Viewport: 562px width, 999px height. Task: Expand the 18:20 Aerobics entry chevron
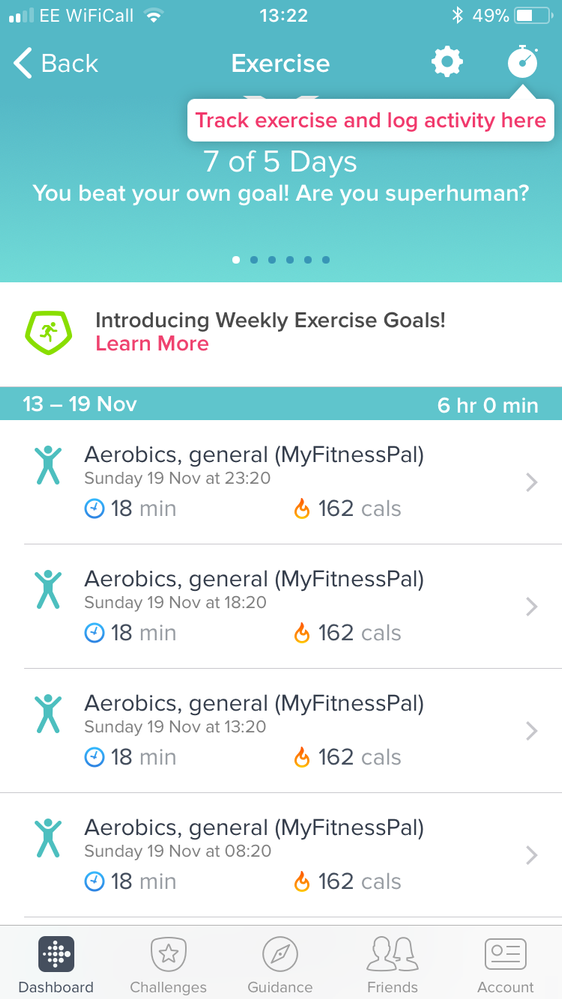click(x=532, y=607)
